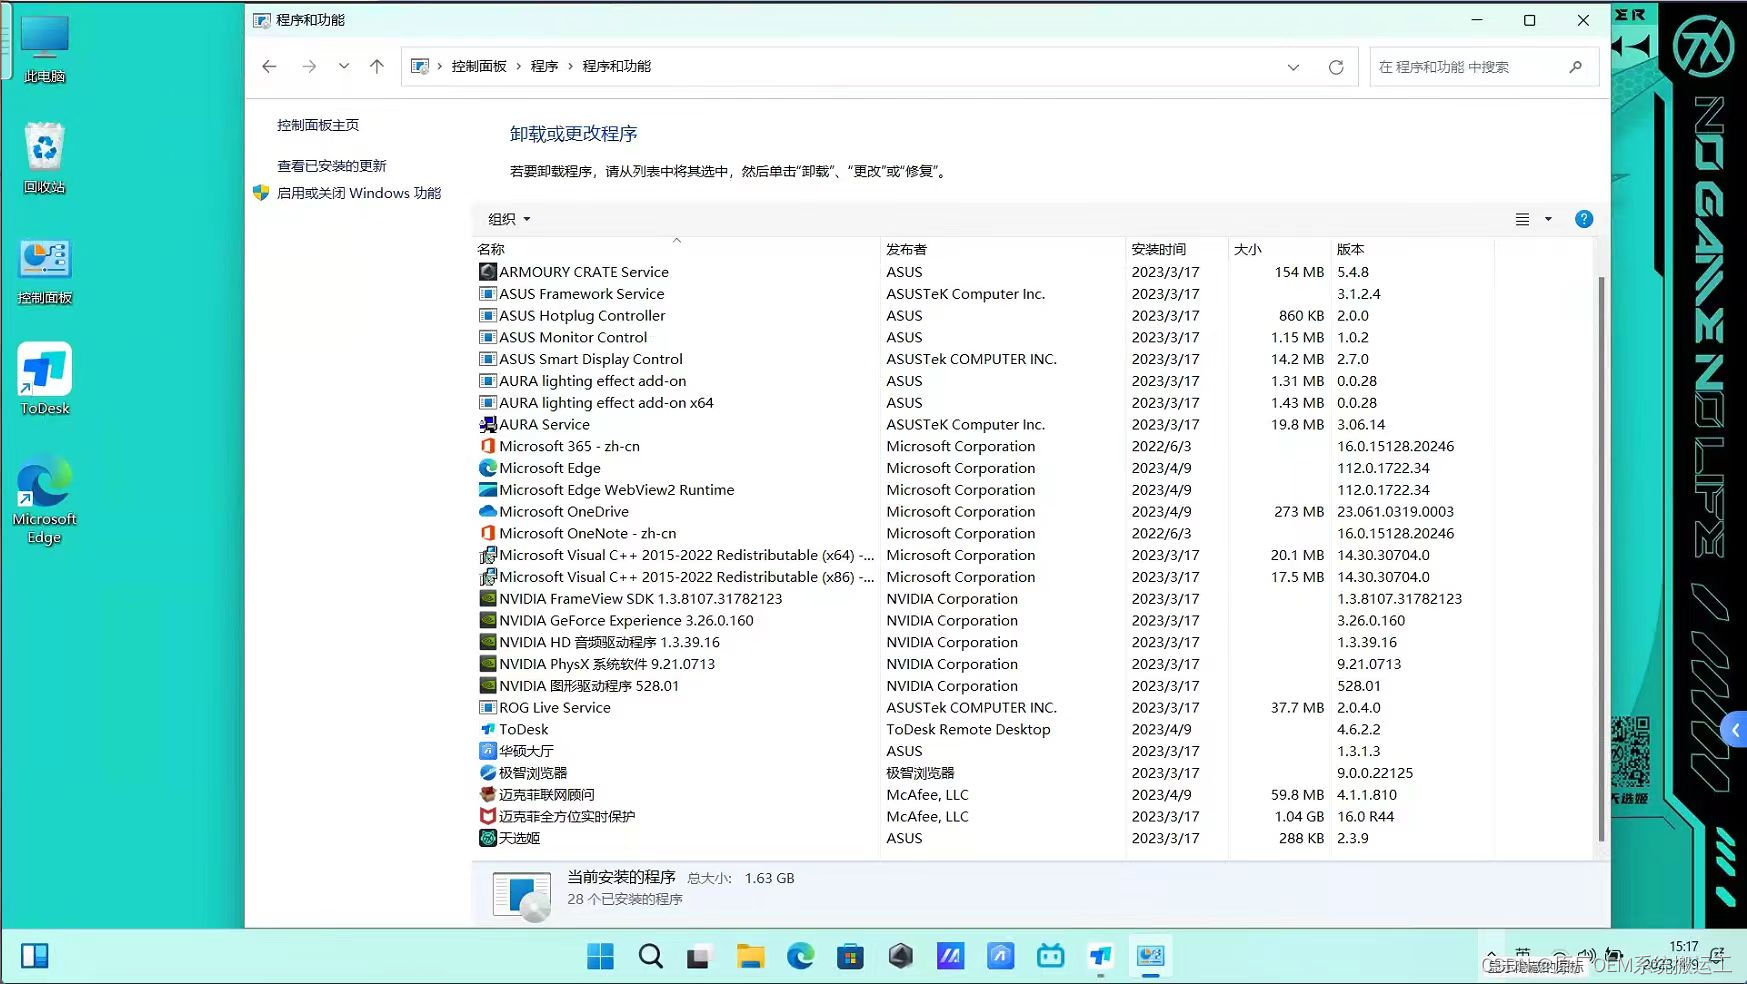This screenshot has width=1747, height=984.
Task: Open Microsoft Edge desktop shortcut
Action: [45, 499]
